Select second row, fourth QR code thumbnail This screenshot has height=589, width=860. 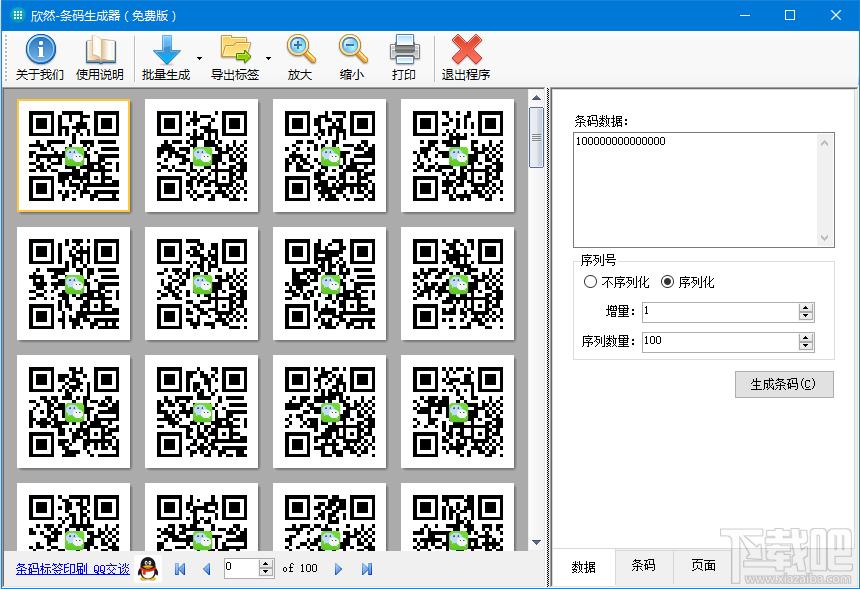(458, 284)
